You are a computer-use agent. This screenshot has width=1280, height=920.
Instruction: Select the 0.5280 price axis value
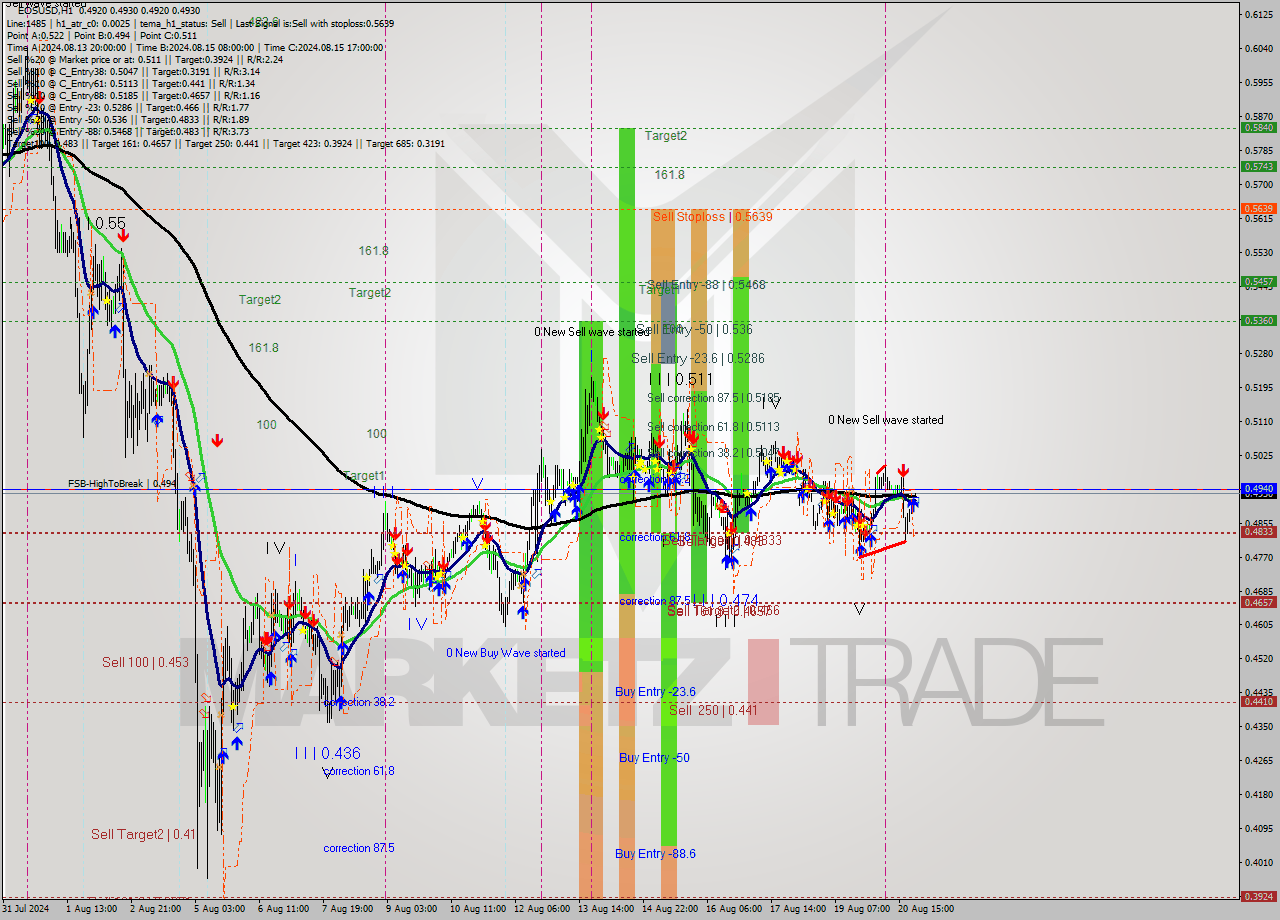[1258, 353]
